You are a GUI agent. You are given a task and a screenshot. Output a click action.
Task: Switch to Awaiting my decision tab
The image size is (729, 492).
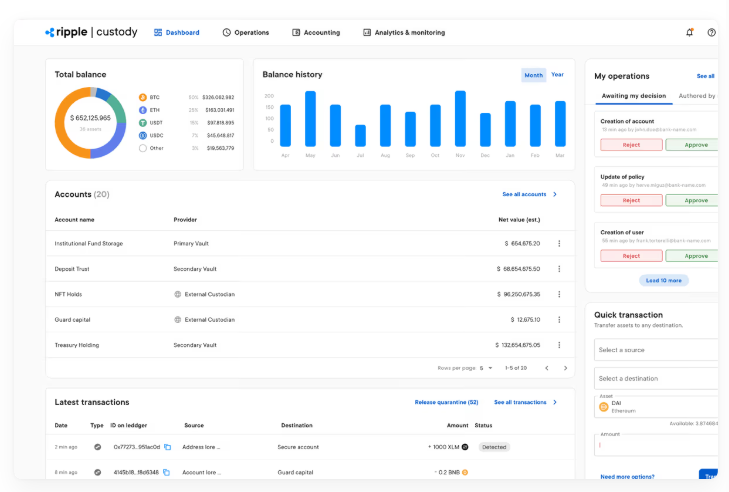pyautogui.click(x=634, y=96)
